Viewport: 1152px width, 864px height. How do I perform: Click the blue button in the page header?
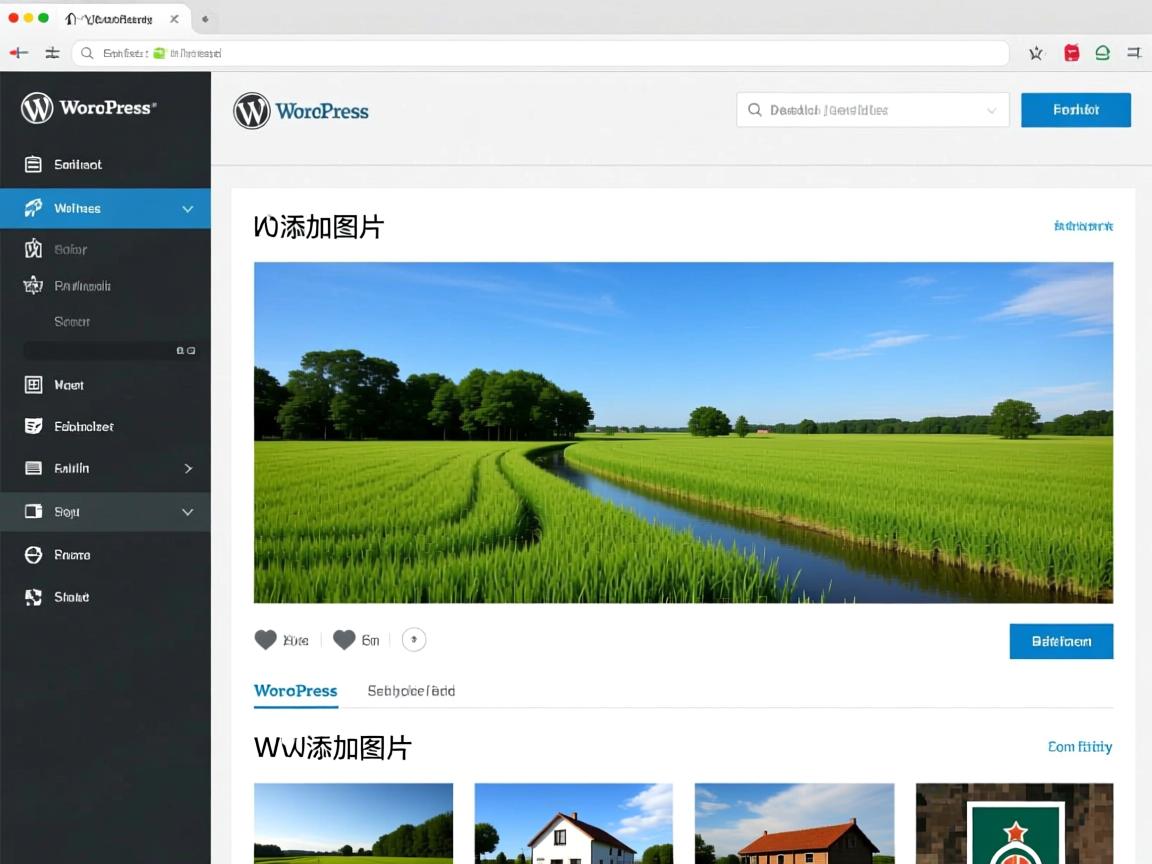pyautogui.click(x=1075, y=110)
